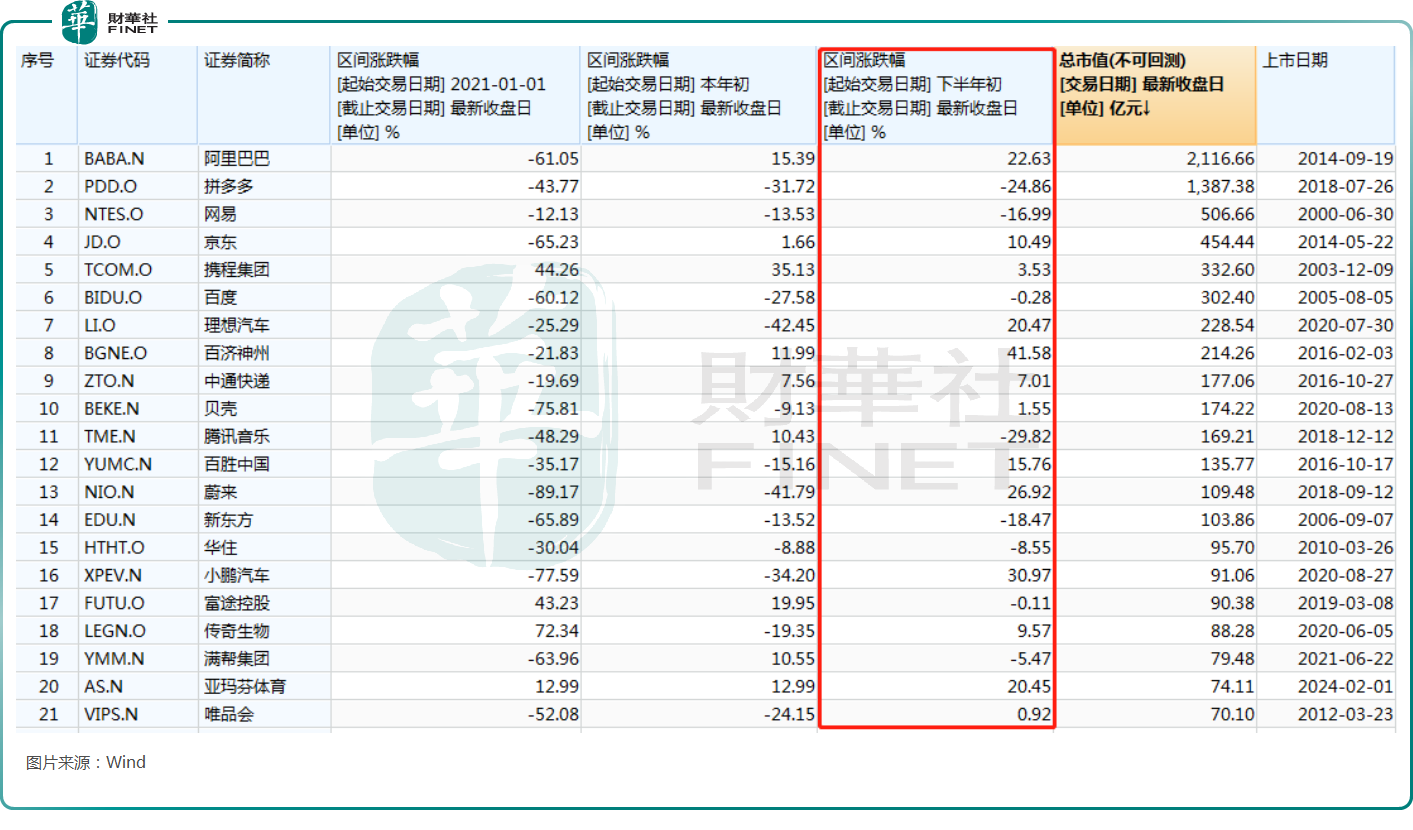
Task: Select the BABA.N ticker cell
Action: click(x=138, y=159)
